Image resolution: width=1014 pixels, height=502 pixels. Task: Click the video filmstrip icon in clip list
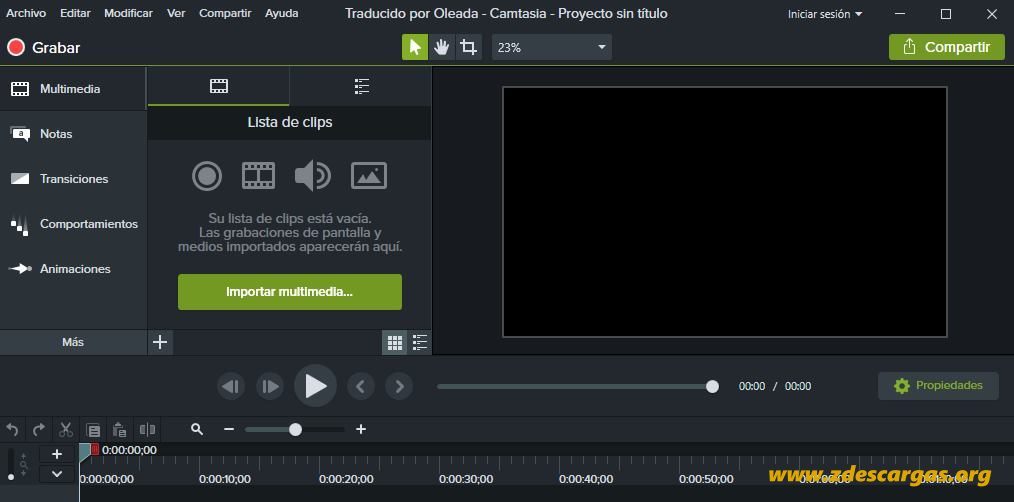pyautogui.click(x=259, y=176)
